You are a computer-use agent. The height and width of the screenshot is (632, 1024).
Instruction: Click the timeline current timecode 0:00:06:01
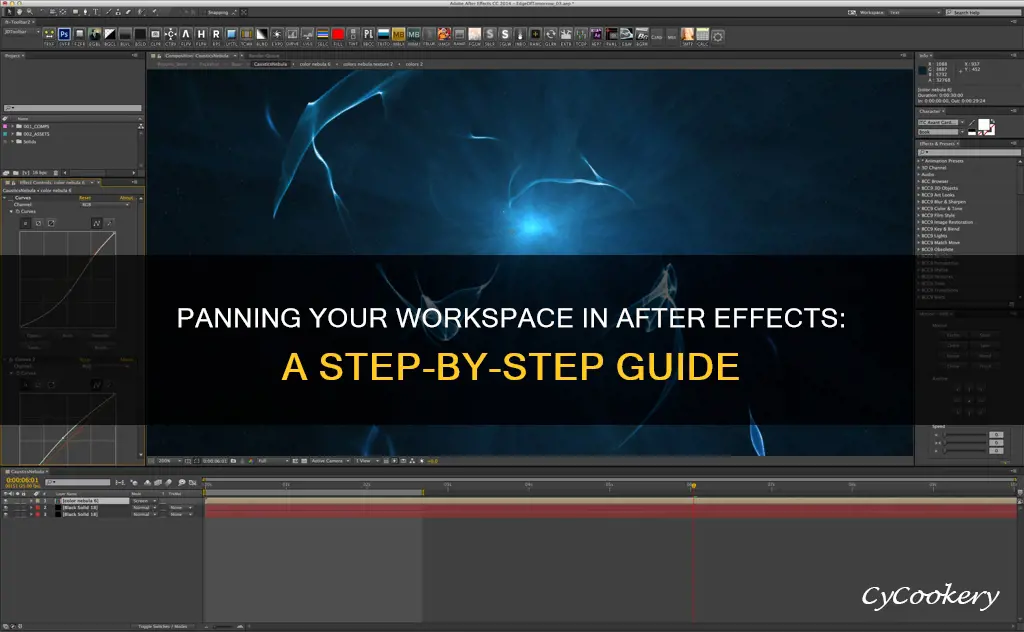pyautogui.click(x=22, y=480)
